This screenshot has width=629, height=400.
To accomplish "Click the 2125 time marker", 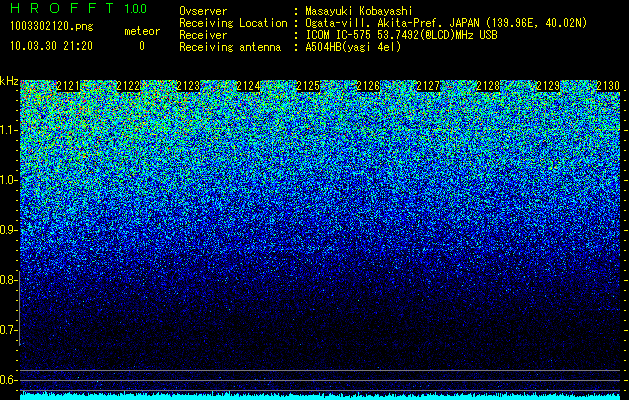I will (x=308, y=86).
